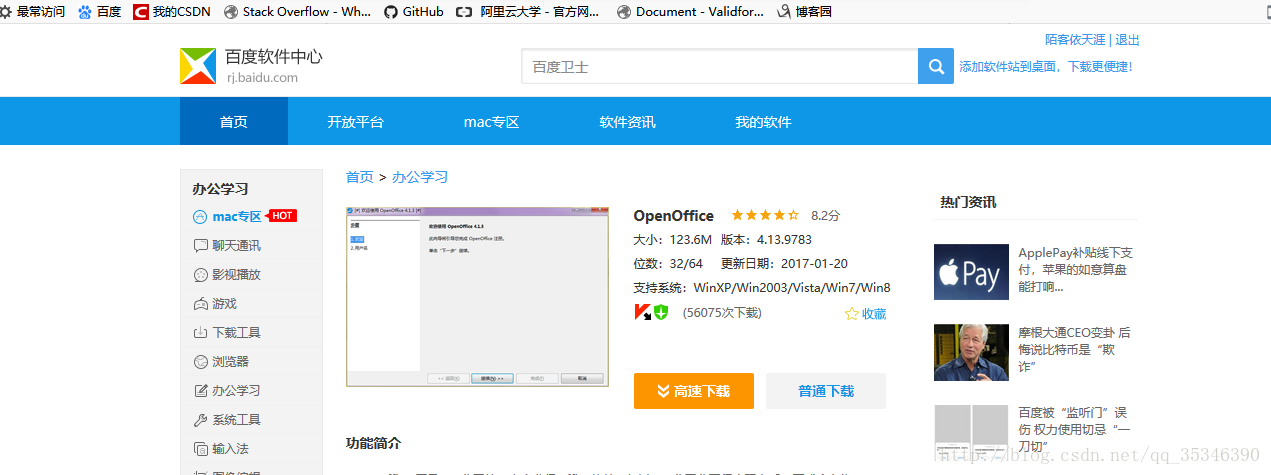The image size is (1271, 475).
Task: Open 百度被"监听门"误伤 news headline
Action: pos(1075,429)
